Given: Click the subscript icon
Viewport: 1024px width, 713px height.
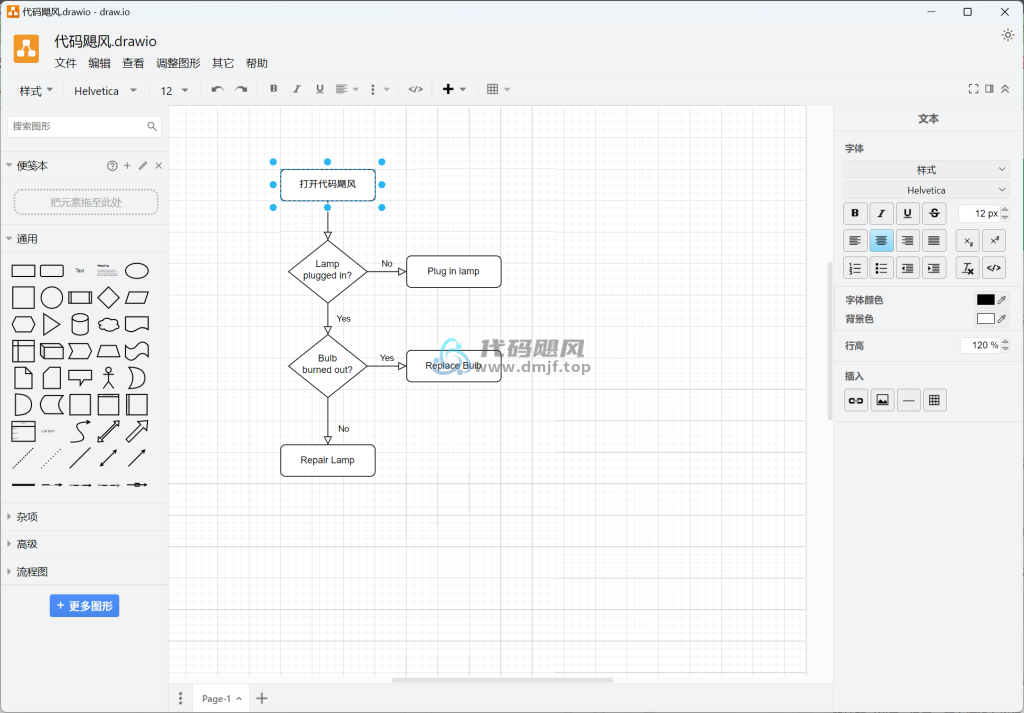Looking at the screenshot, I should pyautogui.click(x=968, y=241).
